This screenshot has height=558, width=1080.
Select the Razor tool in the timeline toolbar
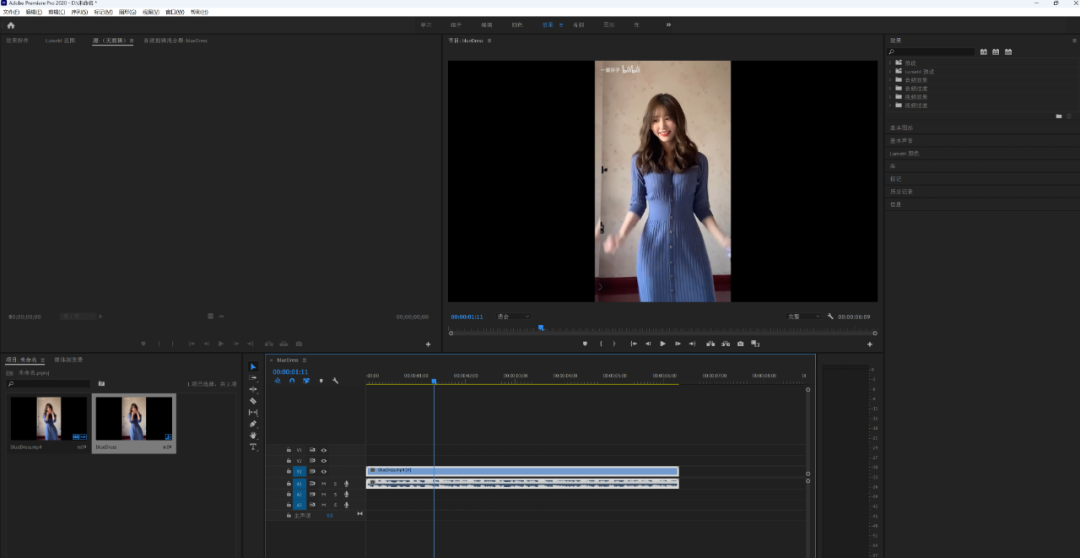(x=253, y=401)
